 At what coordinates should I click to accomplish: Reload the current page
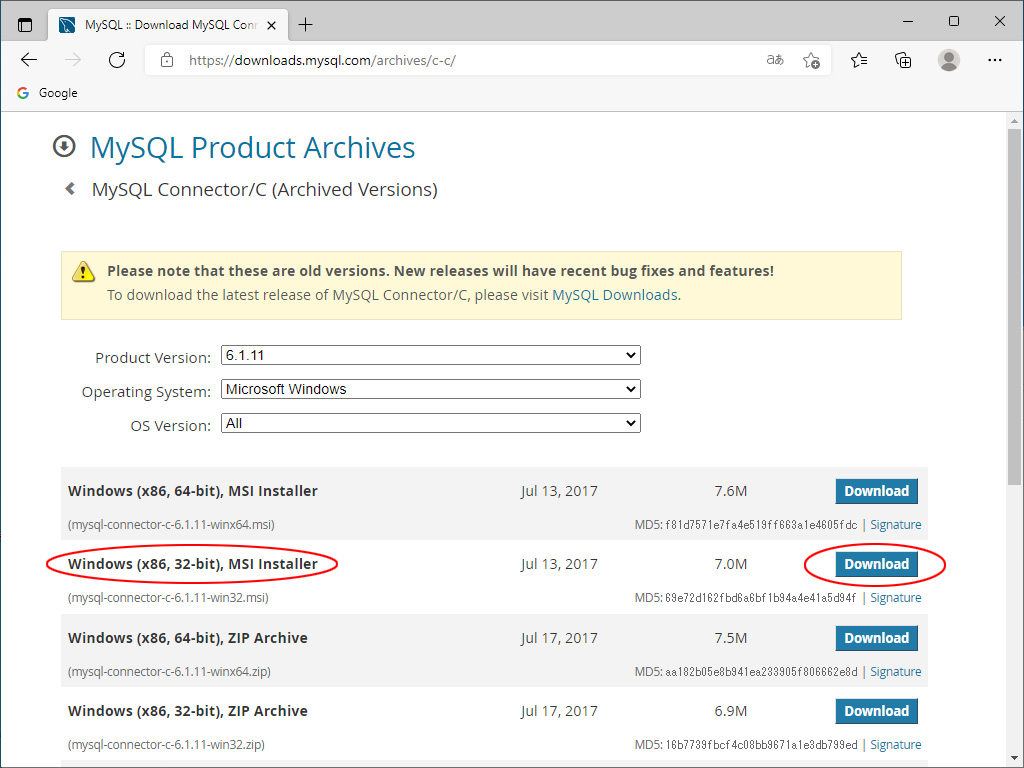117,60
